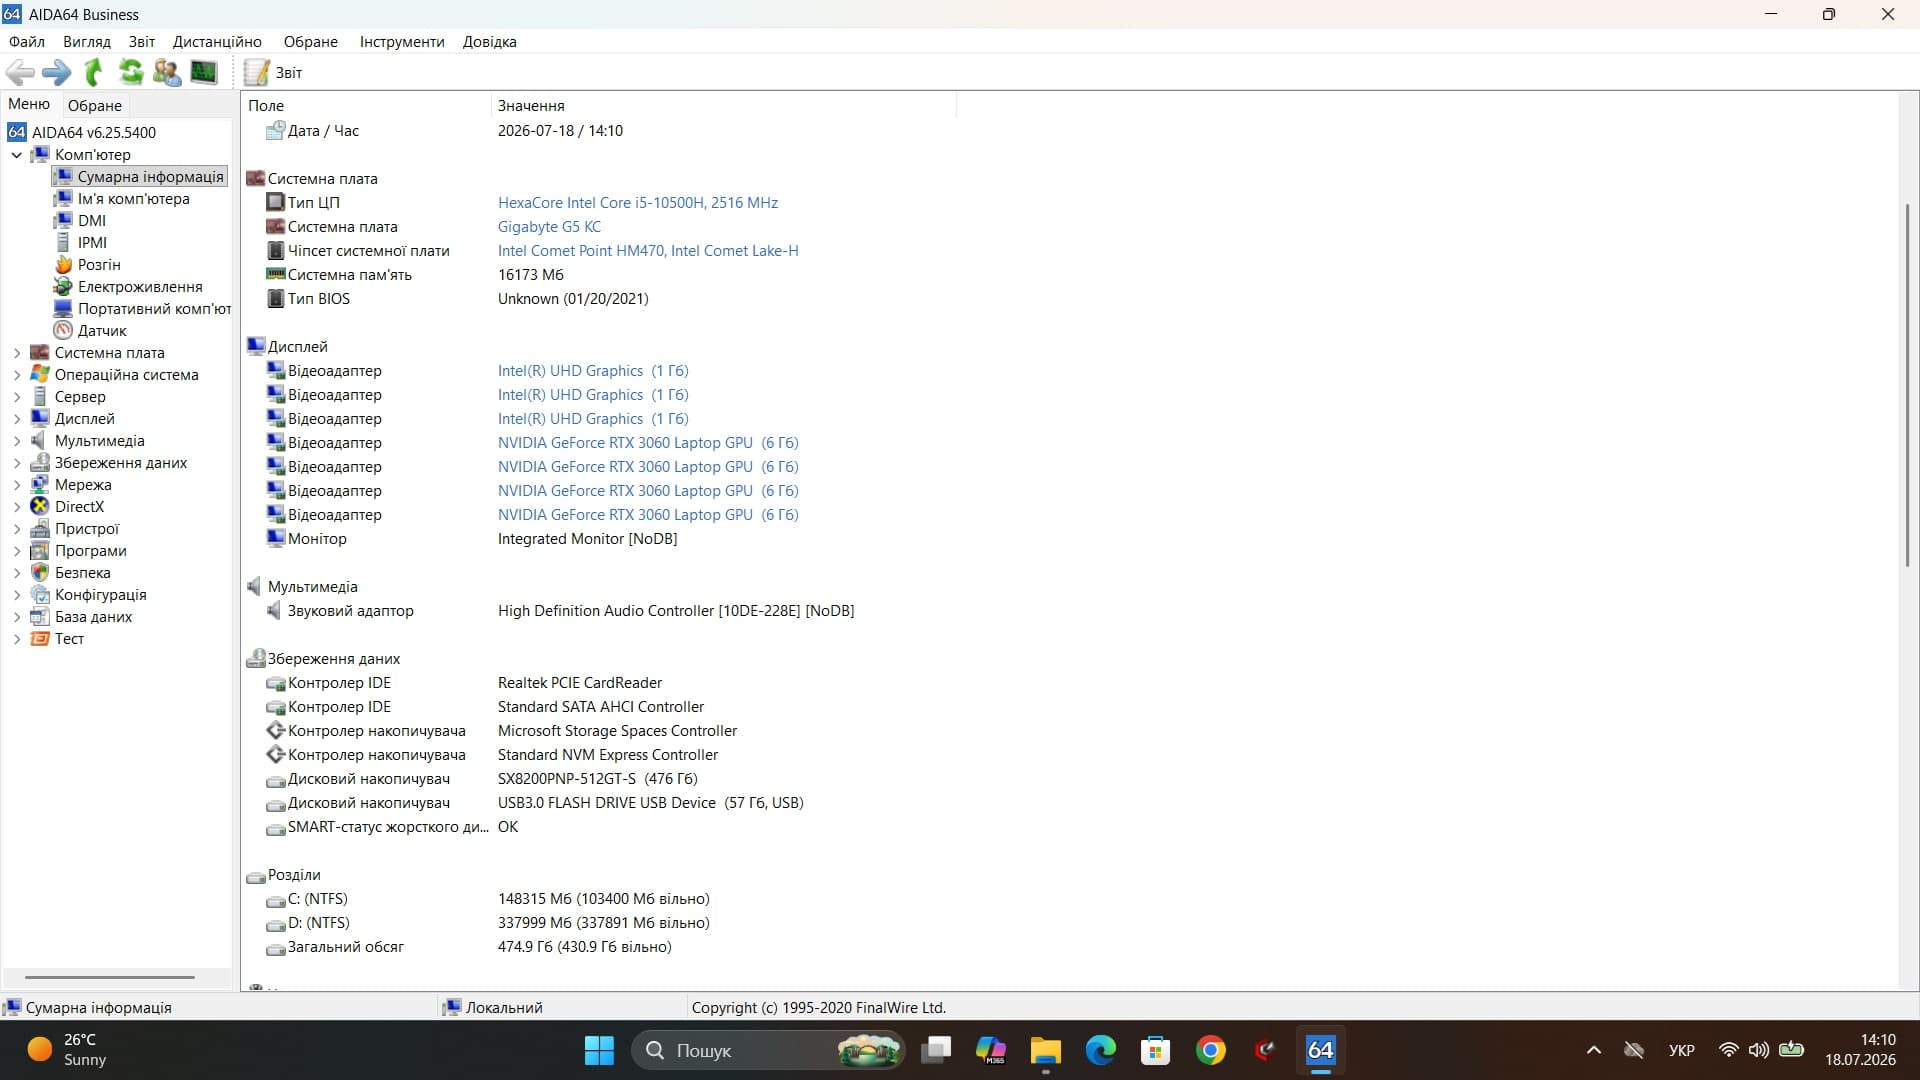Expand the Операційна система tree node
This screenshot has height=1080, width=1920.
pyautogui.click(x=16, y=375)
